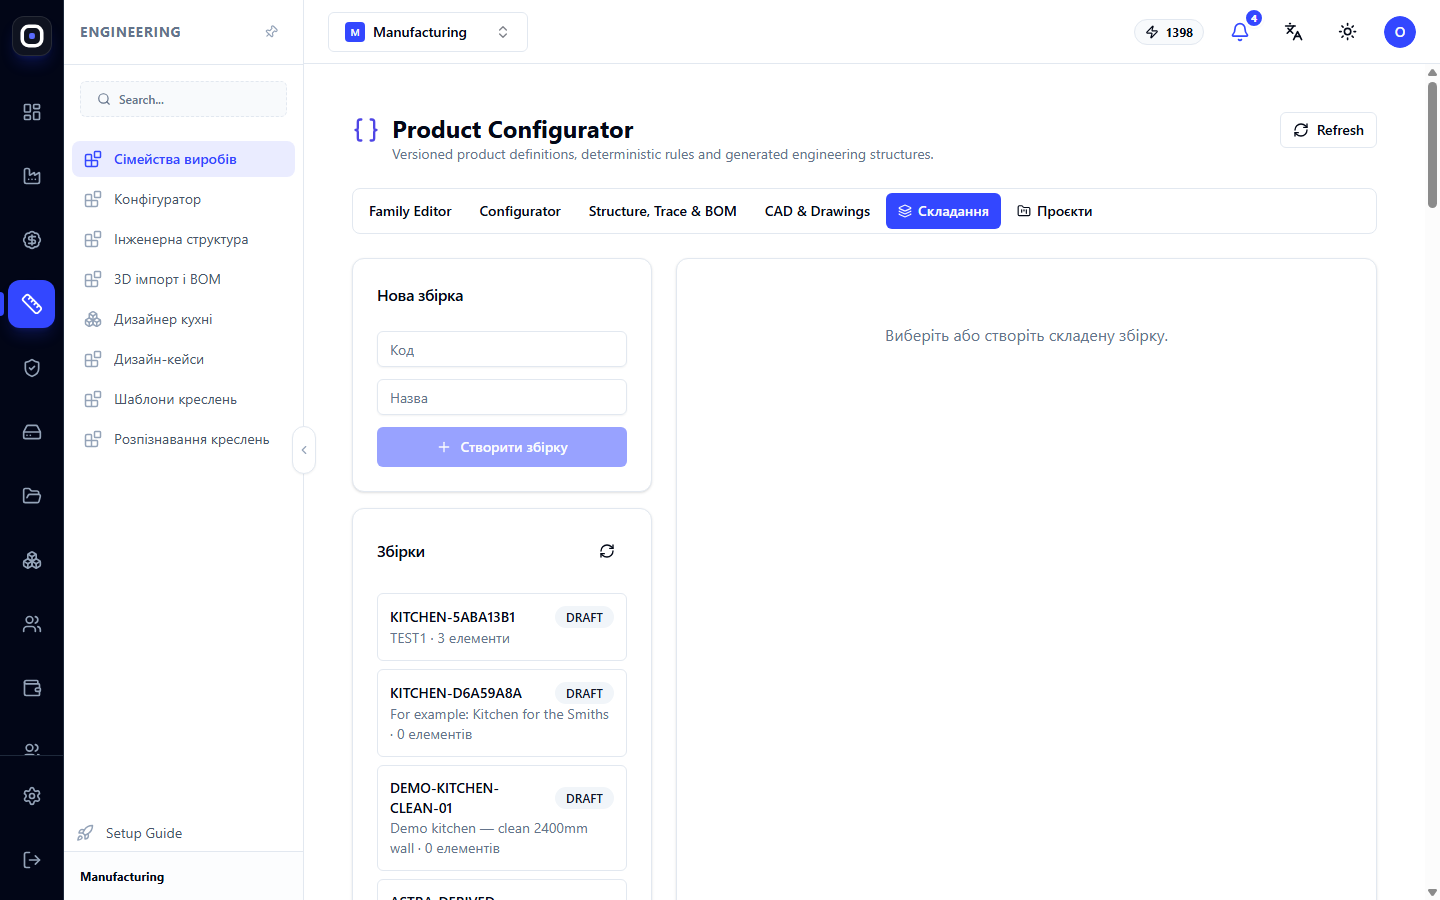Select the highlighted ruler engineering icon

click(32, 304)
